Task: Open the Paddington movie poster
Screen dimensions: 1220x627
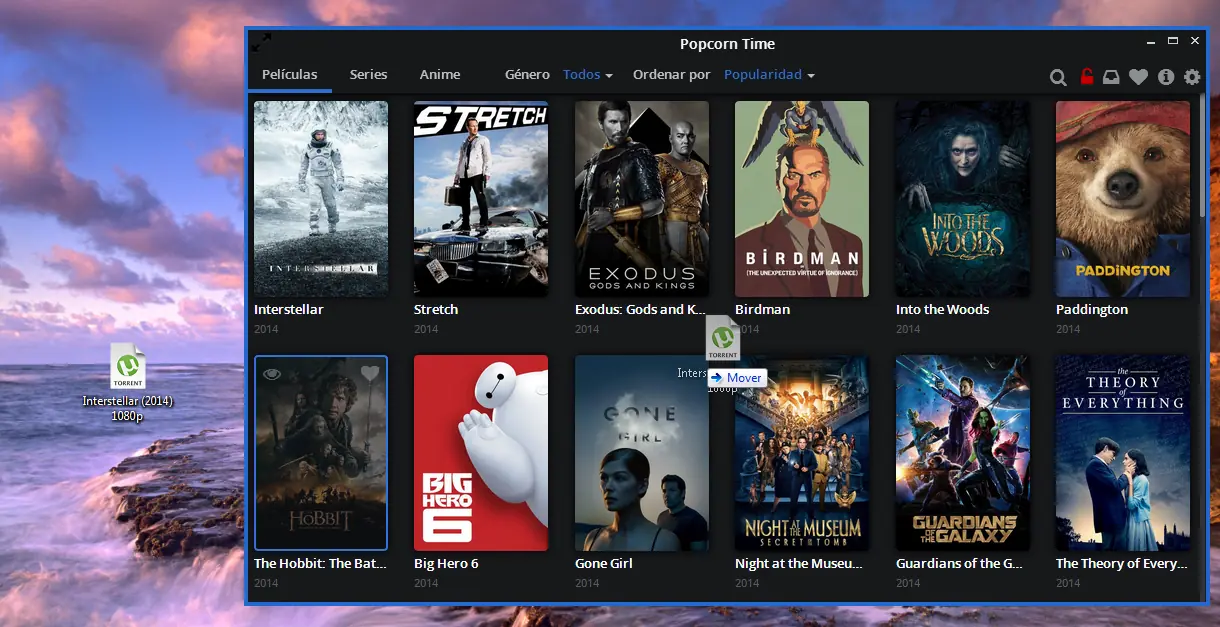Action: 1123,198
